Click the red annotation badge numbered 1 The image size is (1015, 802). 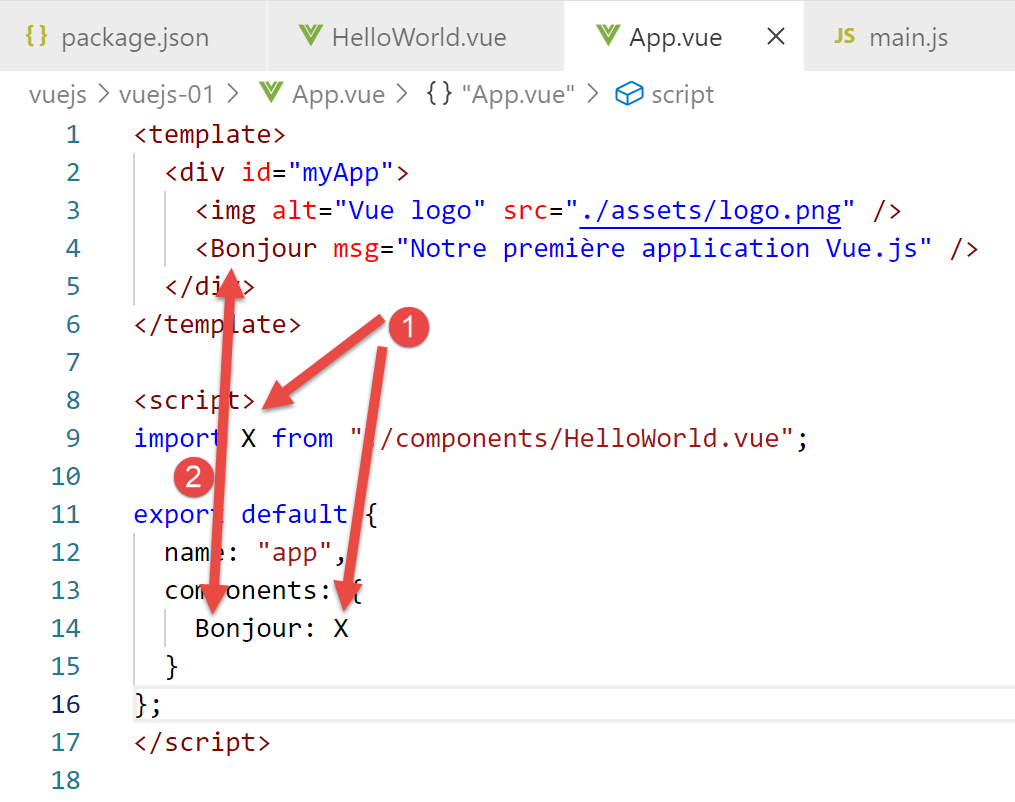pyautogui.click(x=408, y=327)
